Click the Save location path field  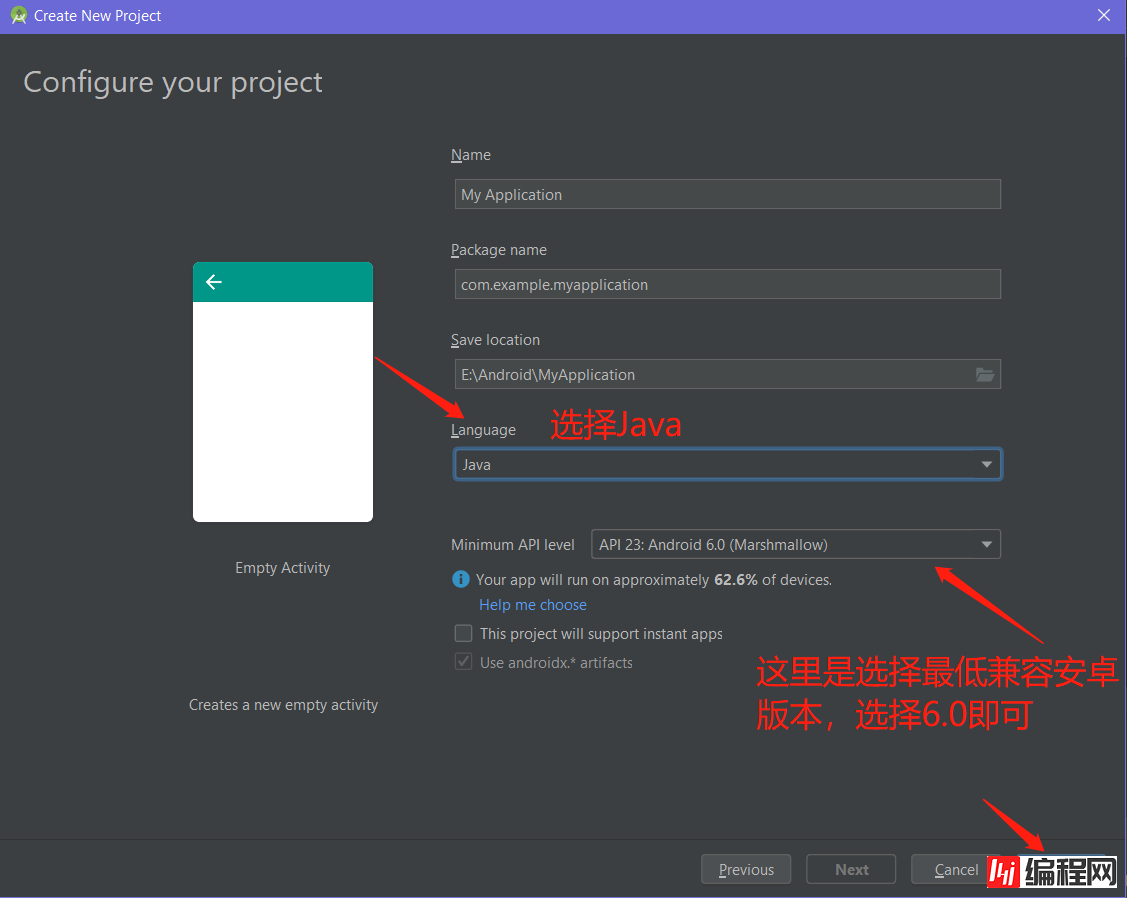click(x=710, y=375)
